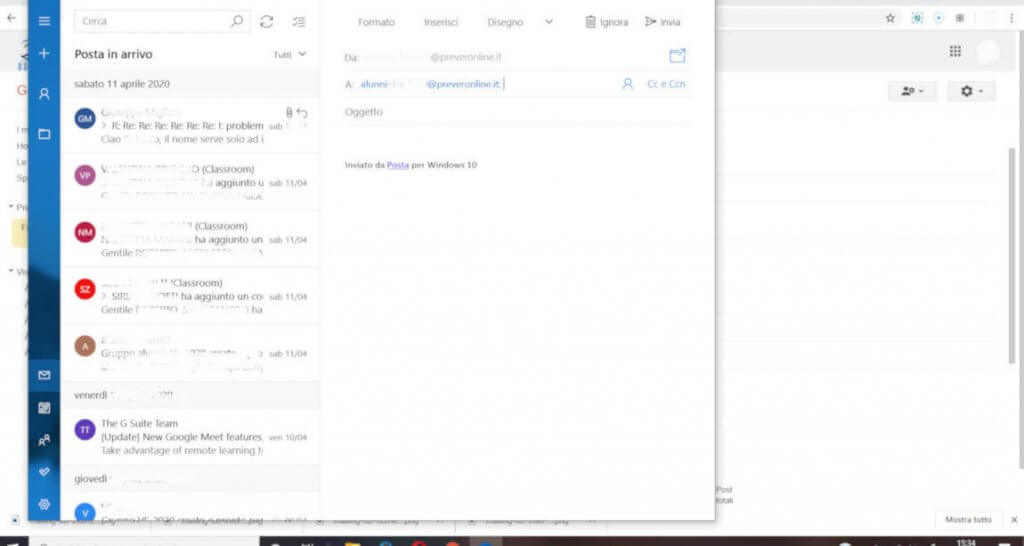
Task: Switch to Calendar from the sidebar
Action: [x=44, y=407]
